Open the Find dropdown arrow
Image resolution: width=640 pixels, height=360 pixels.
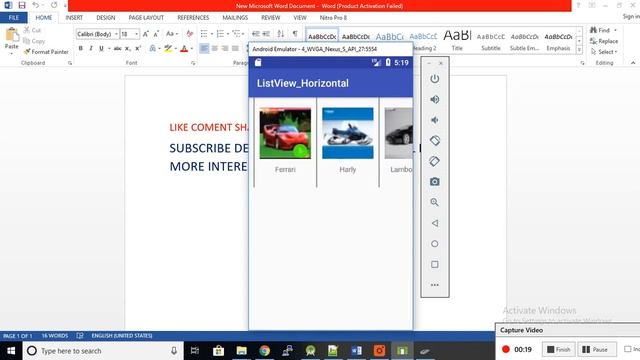615,30
